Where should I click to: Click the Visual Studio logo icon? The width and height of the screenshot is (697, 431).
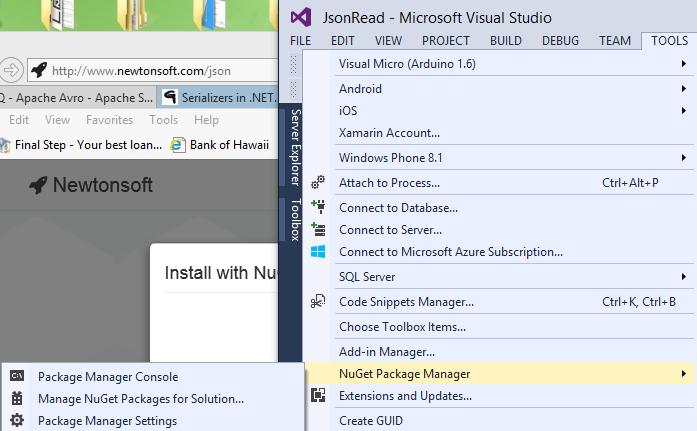tap(301, 17)
